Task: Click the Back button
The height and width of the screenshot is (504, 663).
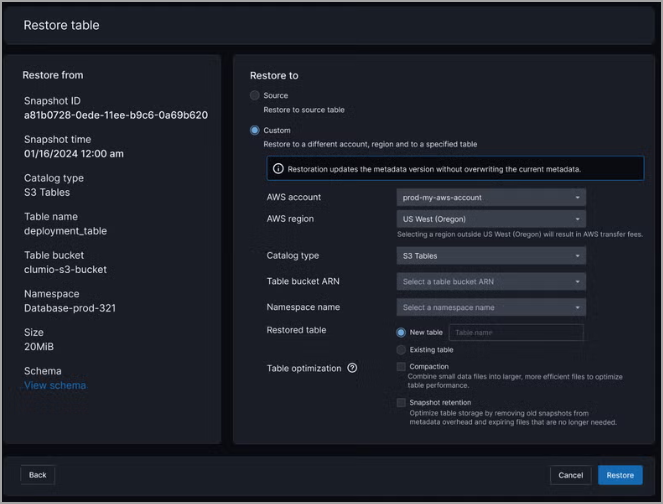Action: coord(37,475)
